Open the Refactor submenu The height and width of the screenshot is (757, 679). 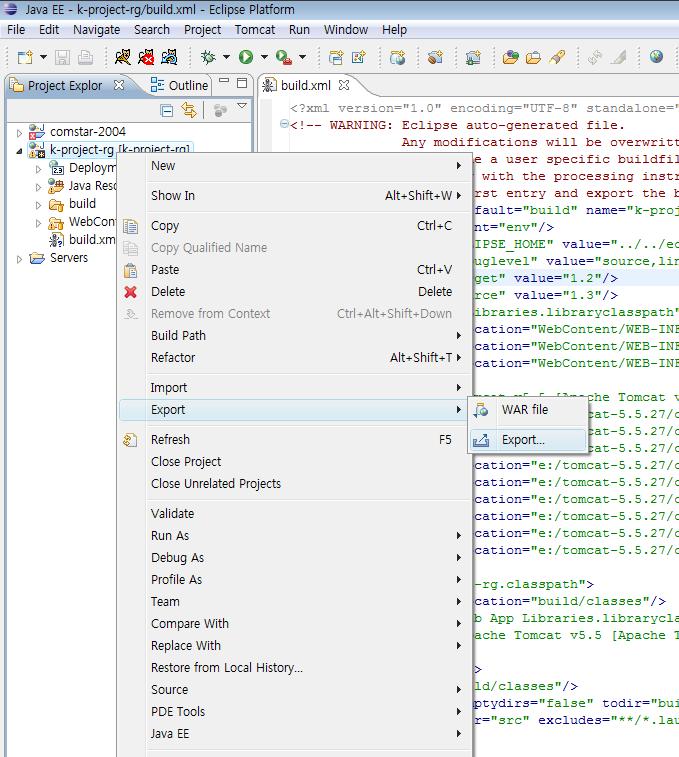point(295,358)
